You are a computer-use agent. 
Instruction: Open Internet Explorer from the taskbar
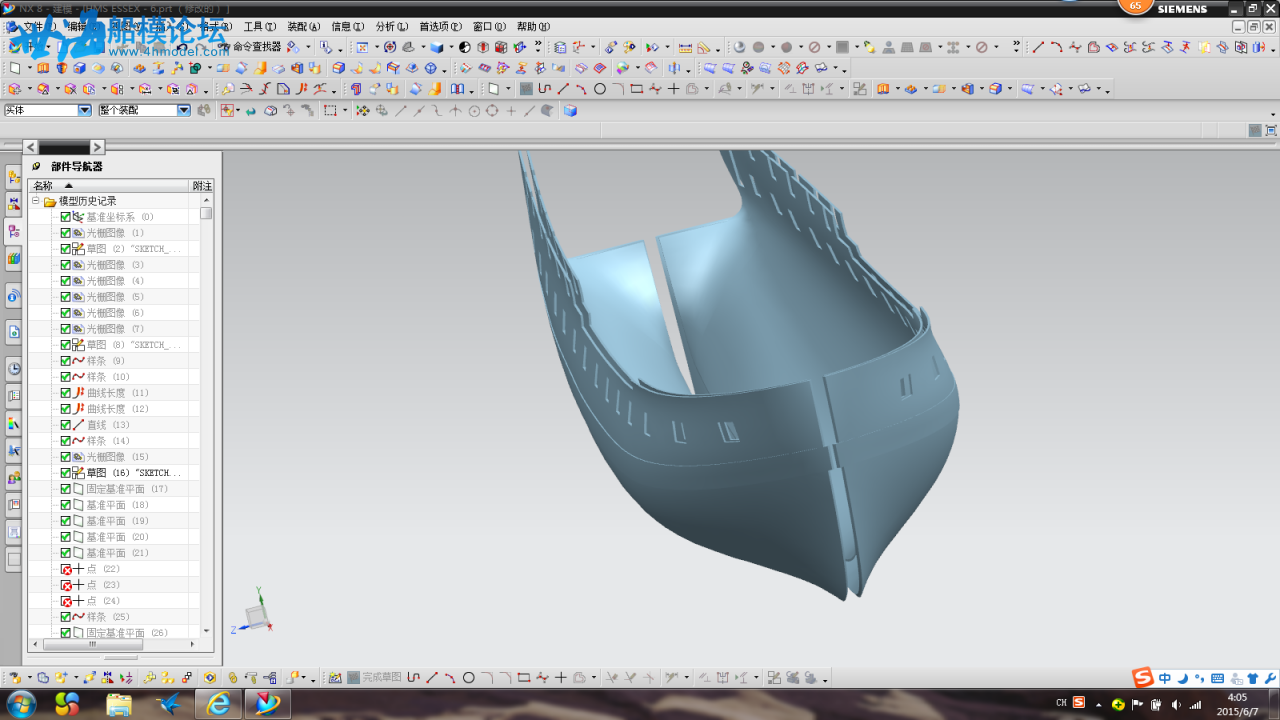[218, 704]
